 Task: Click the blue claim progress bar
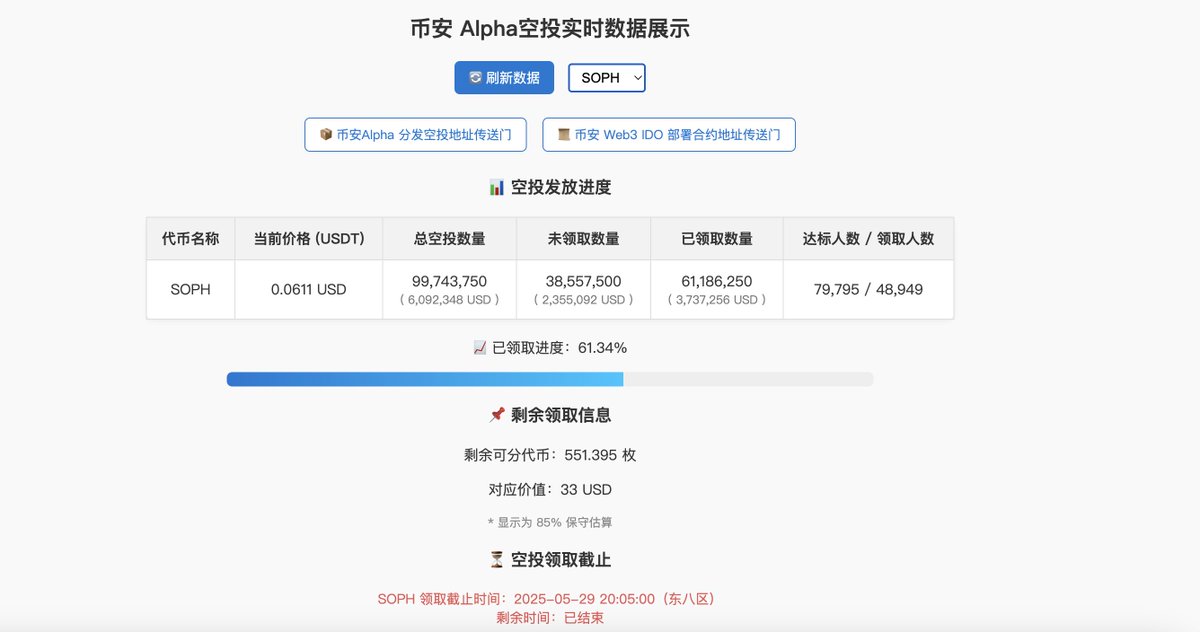(x=425, y=379)
